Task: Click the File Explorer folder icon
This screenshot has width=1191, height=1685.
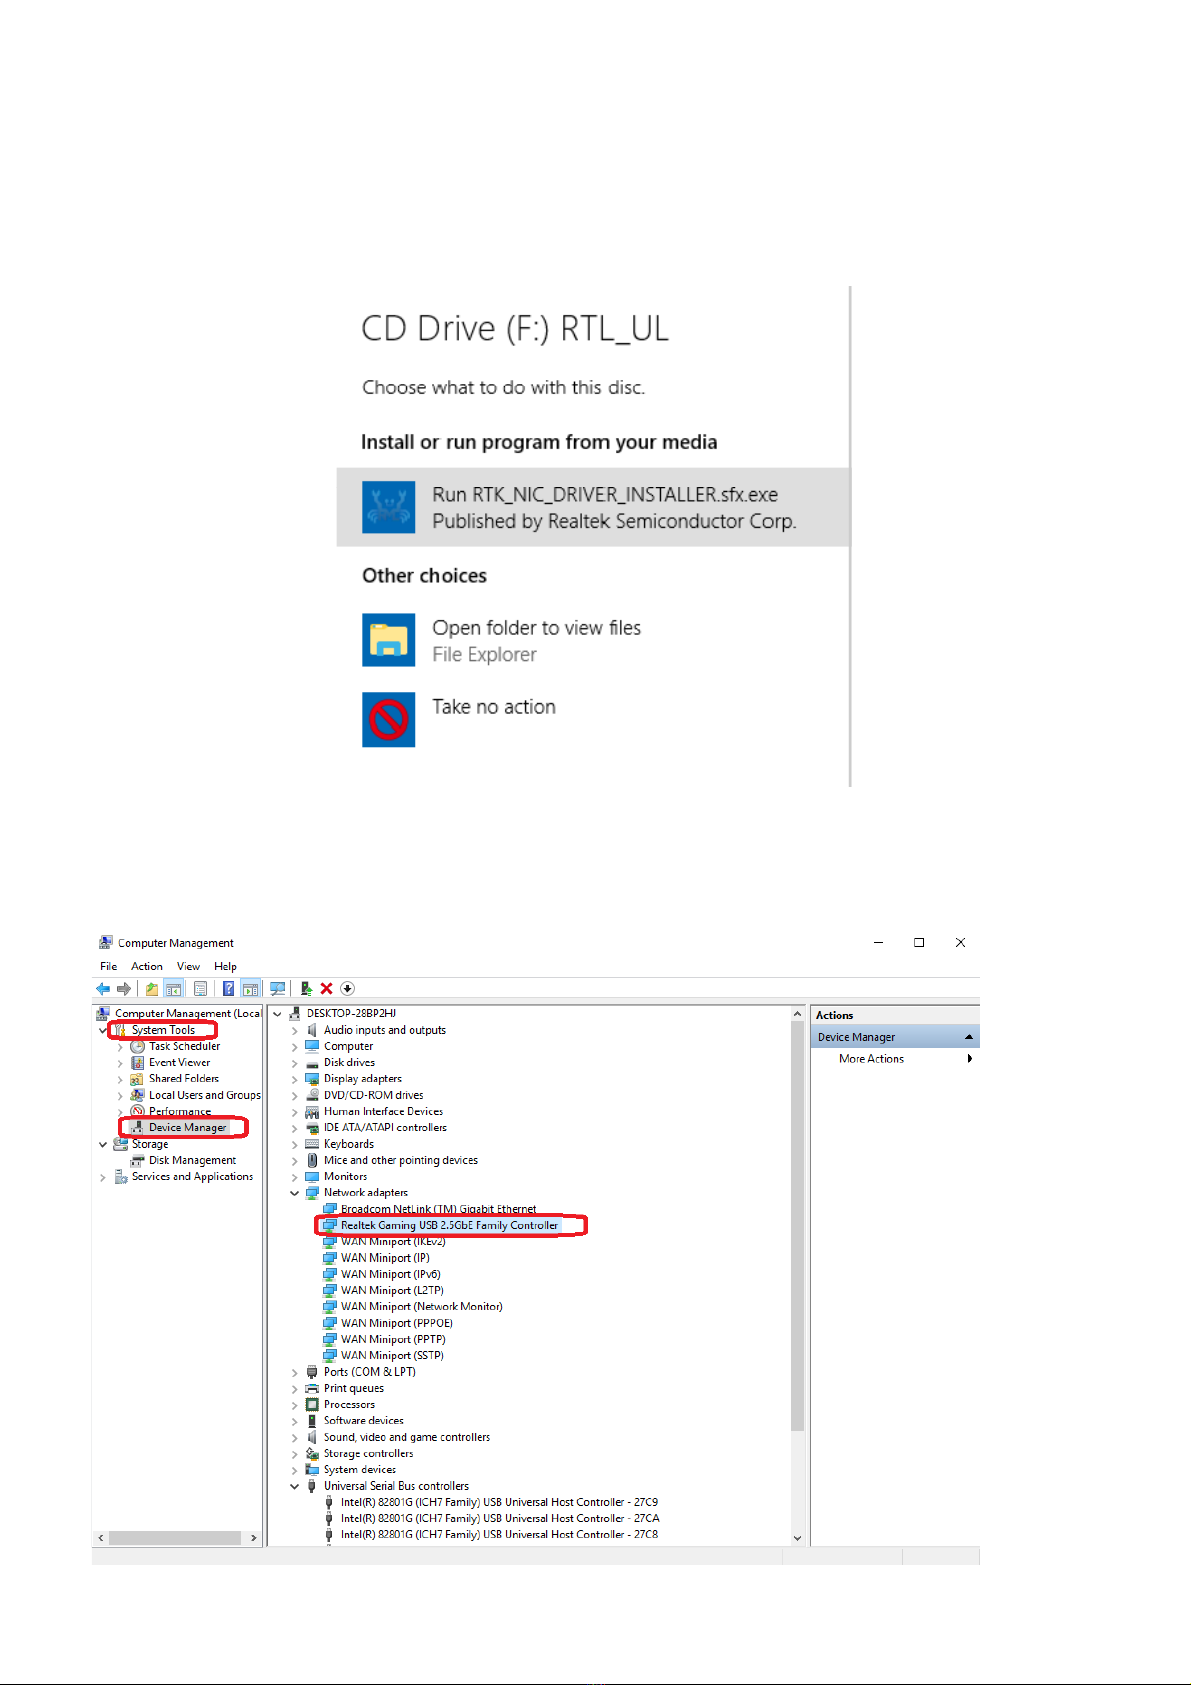Action: 388,640
